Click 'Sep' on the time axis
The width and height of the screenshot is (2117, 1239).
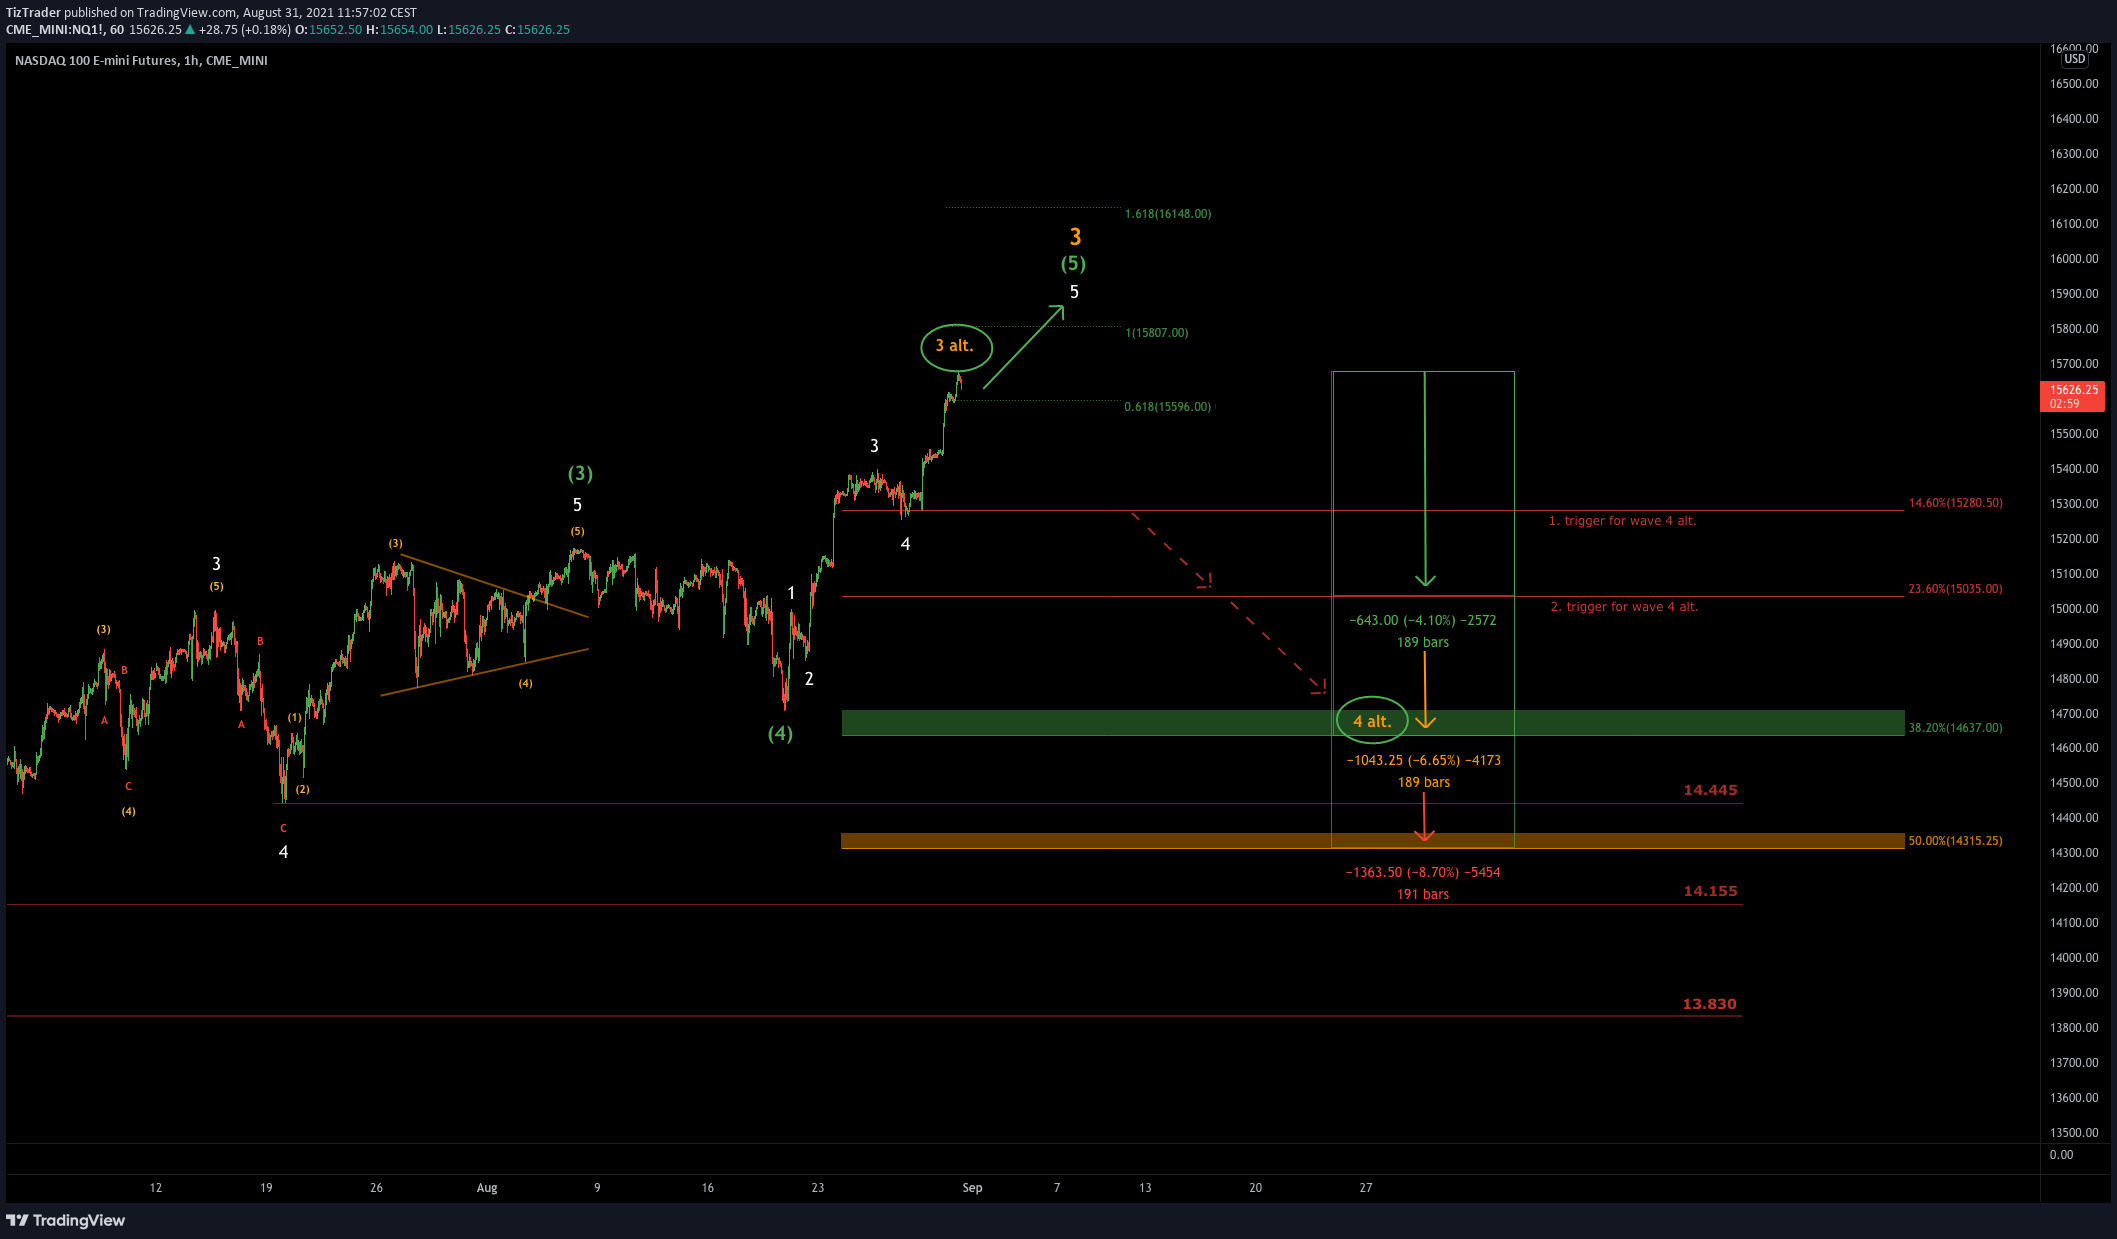pos(972,1188)
